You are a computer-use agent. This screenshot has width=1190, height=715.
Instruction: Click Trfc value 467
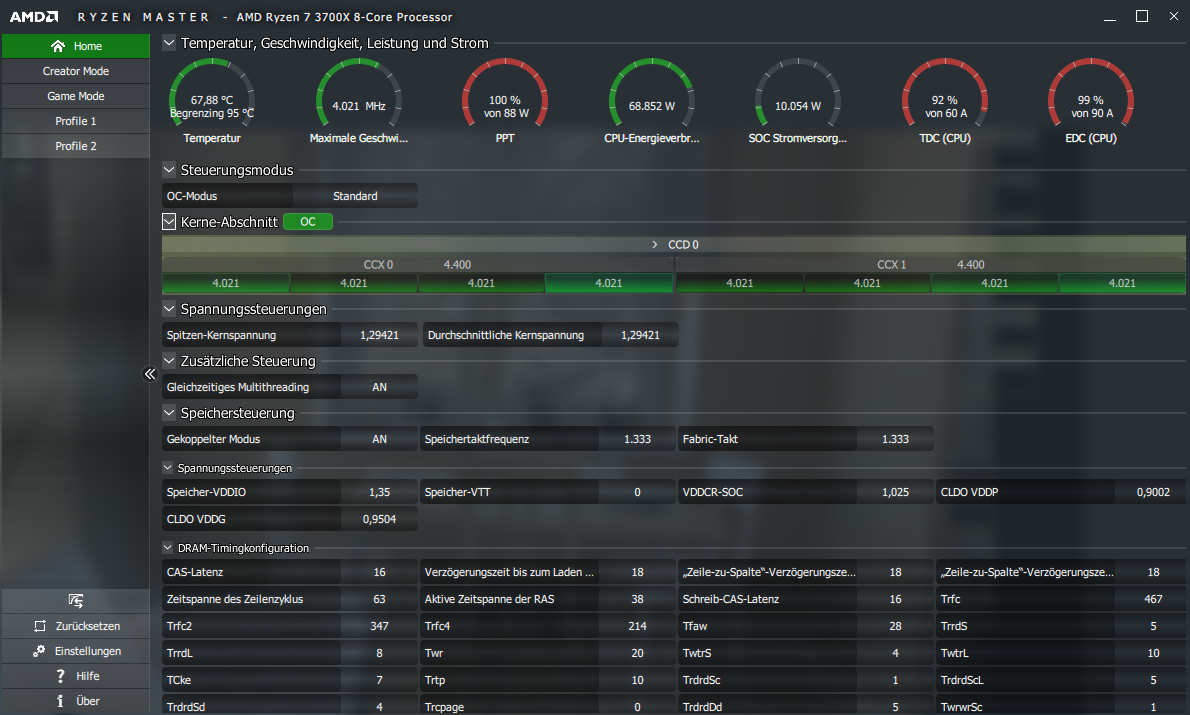click(x=1153, y=599)
